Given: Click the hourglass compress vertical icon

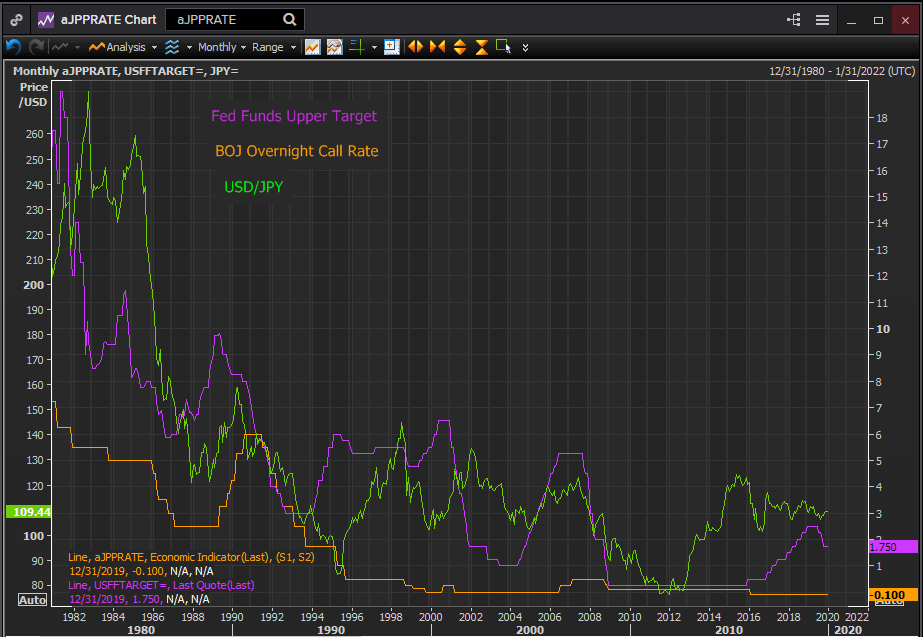Looking at the screenshot, I should [x=482, y=46].
